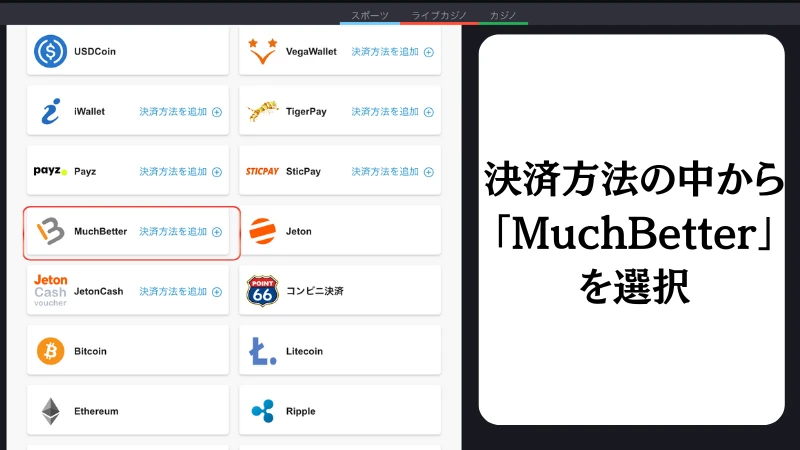Add payment method link for iWallet

pyautogui.click(x=181, y=111)
